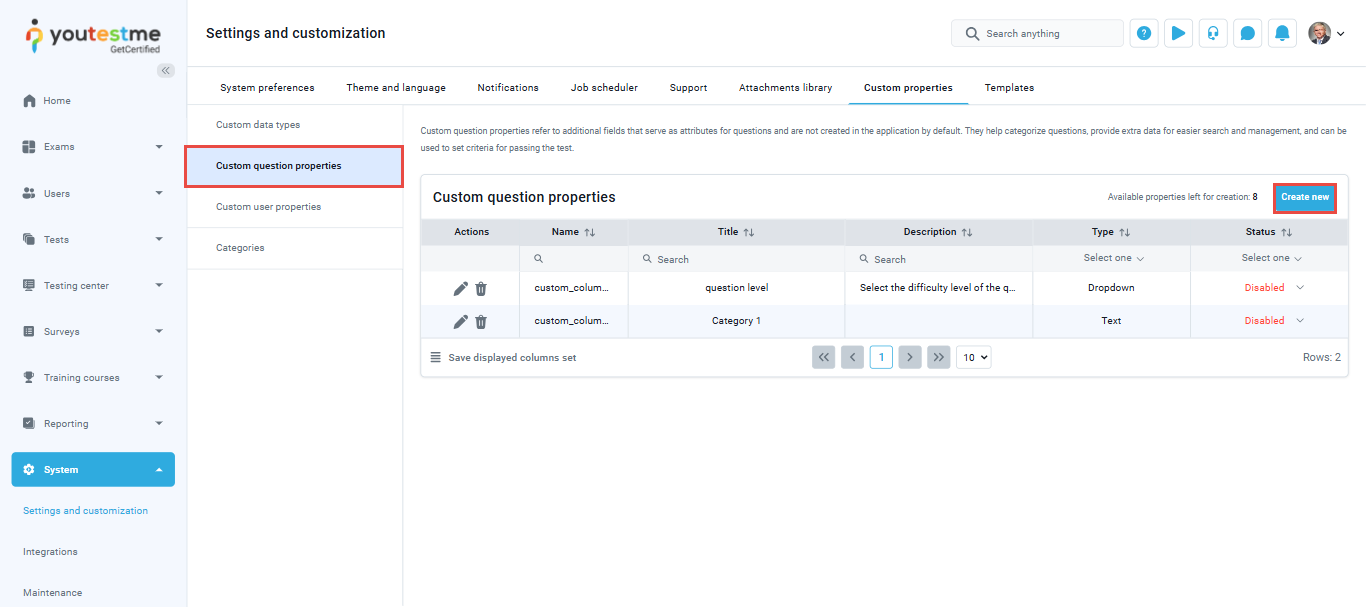This screenshot has width=1366, height=607.
Task: Expand the user profile avatar menu
Action: tap(1326, 33)
